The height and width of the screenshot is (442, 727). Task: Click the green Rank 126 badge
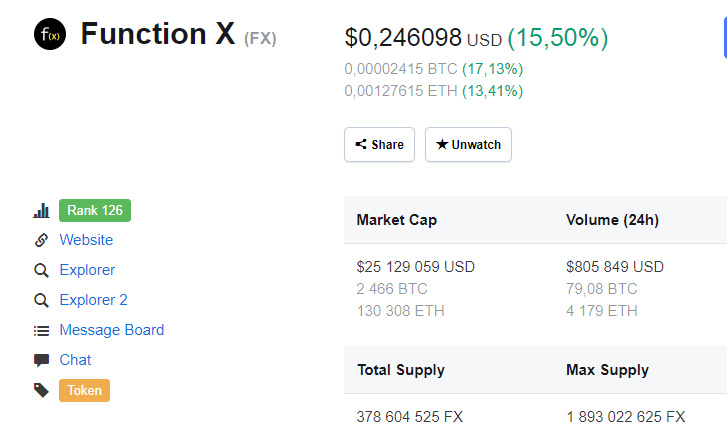click(95, 210)
